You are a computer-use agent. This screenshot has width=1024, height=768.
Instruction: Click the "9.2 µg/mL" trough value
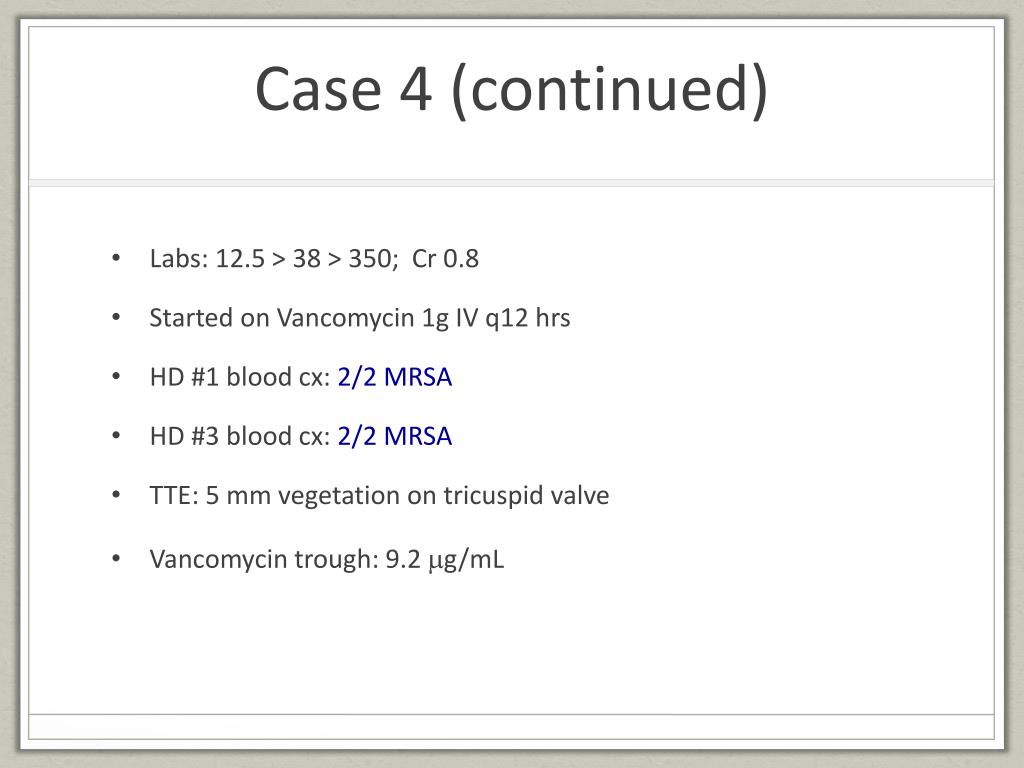445,560
